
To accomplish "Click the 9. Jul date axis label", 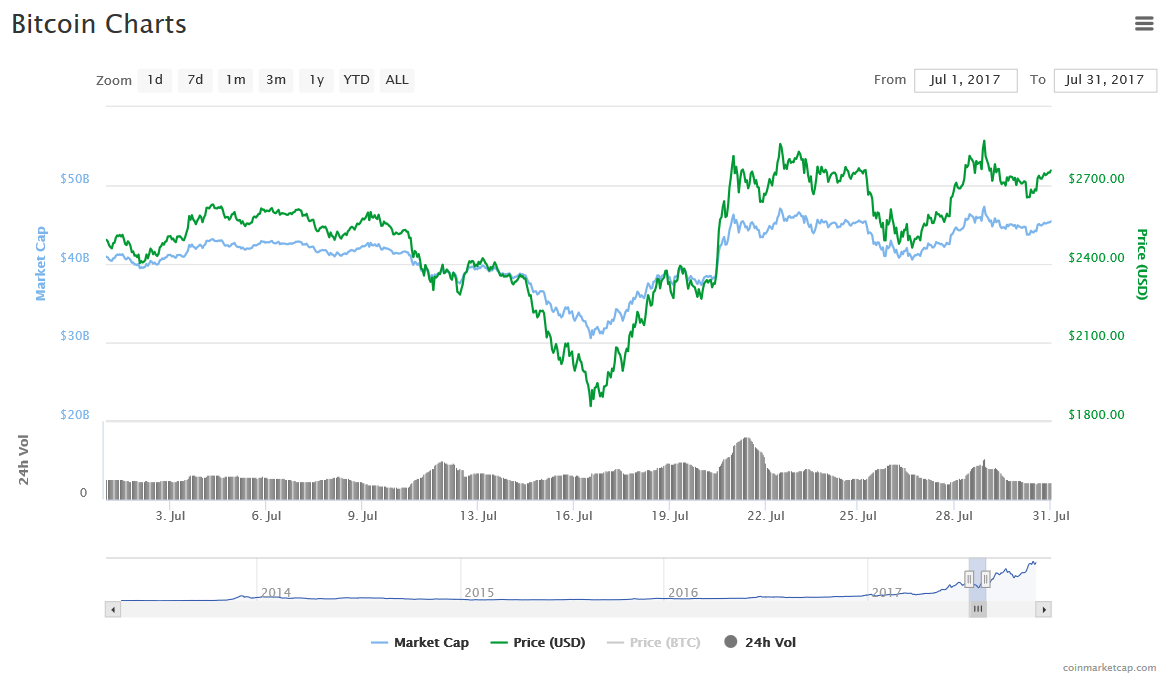I will click(x=362, y=516).
